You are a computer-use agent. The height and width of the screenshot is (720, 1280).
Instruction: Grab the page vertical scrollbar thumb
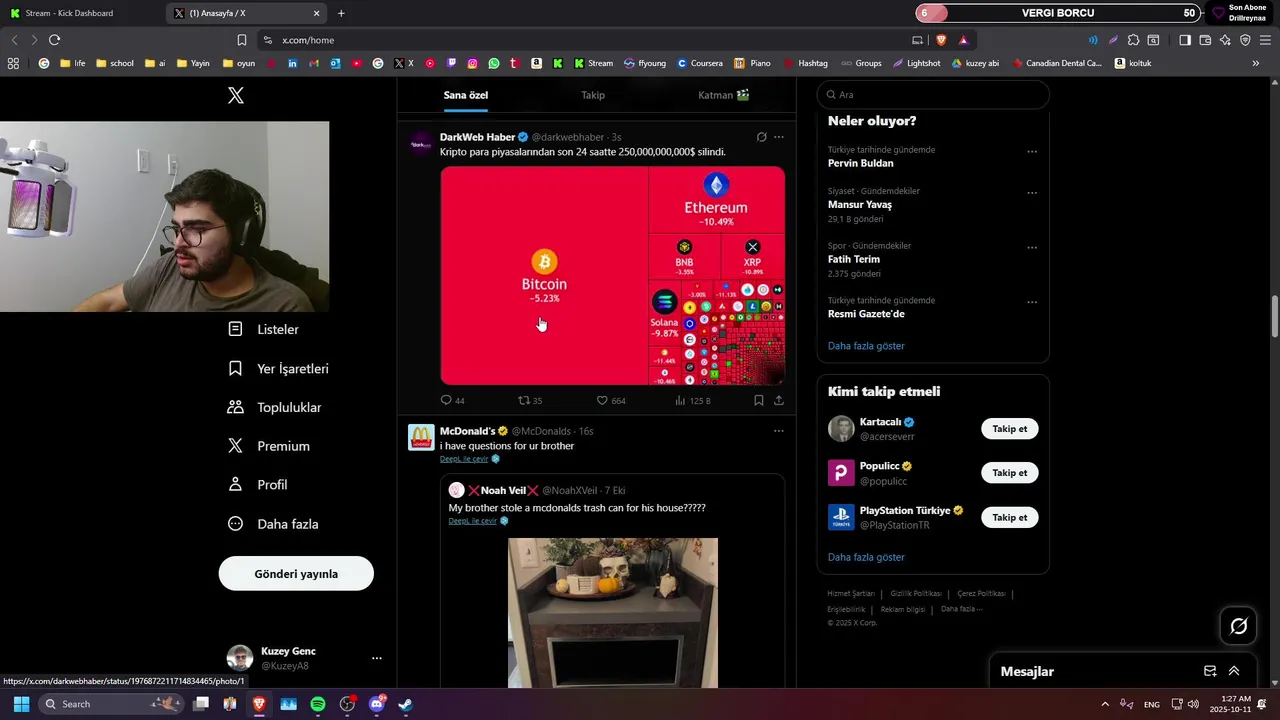[x=1274, y=316]
